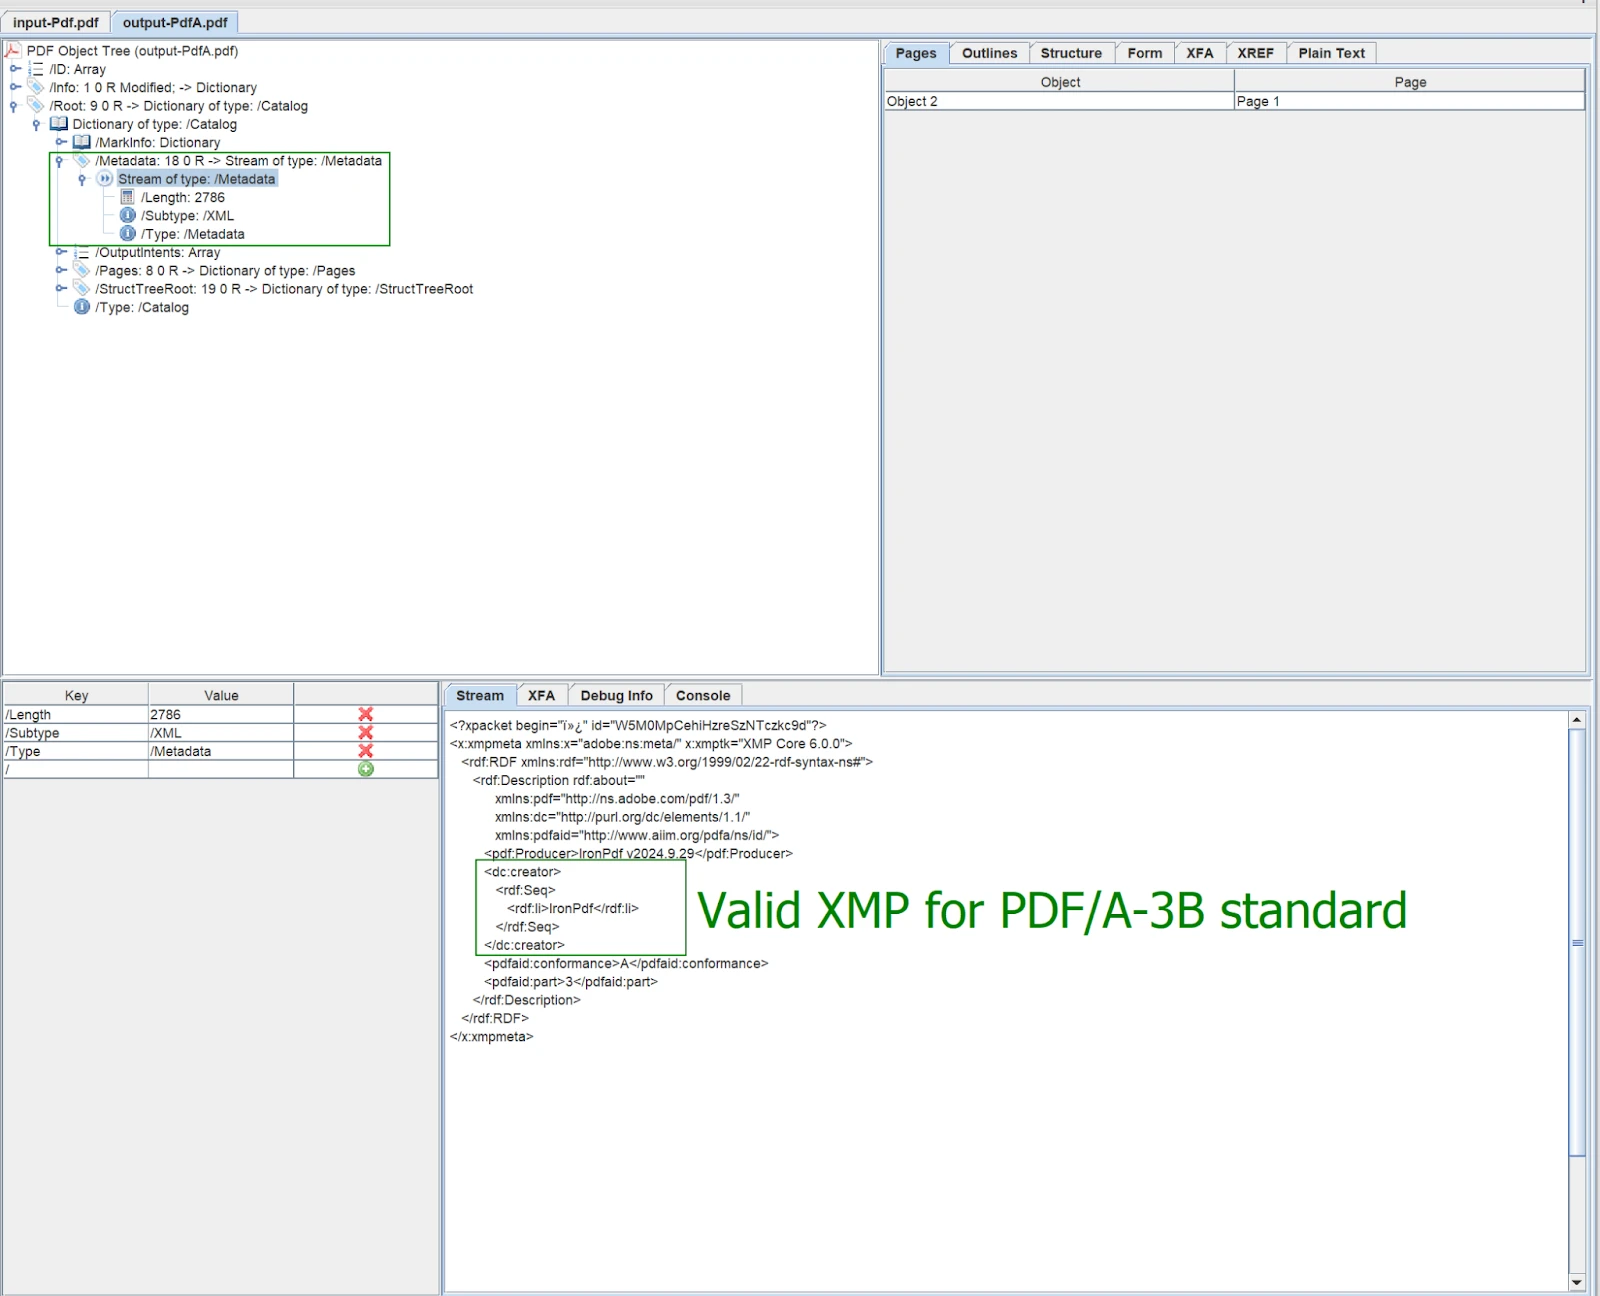This screenshot has height=1296, width=1600.
Task: Click the empty key field with slash
Action: 76,769
